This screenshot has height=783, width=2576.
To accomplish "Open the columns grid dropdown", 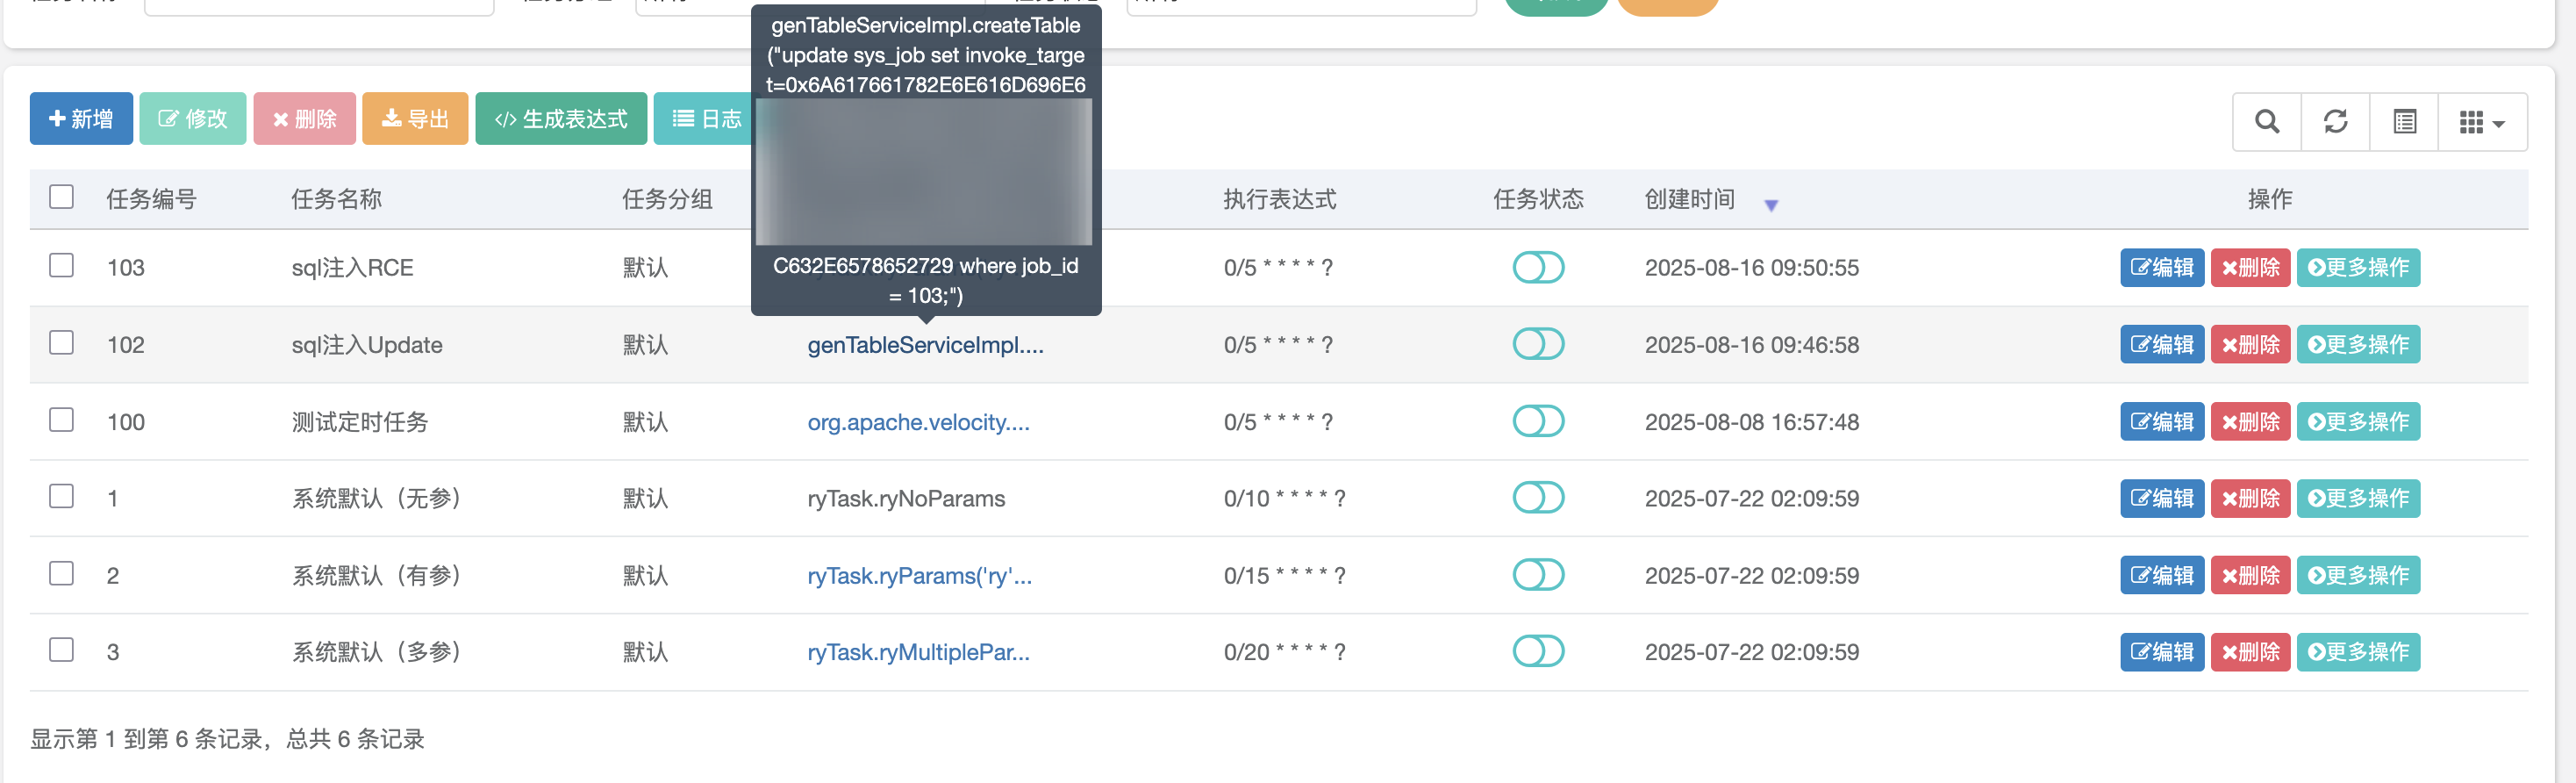I will tap(2482, 122).
